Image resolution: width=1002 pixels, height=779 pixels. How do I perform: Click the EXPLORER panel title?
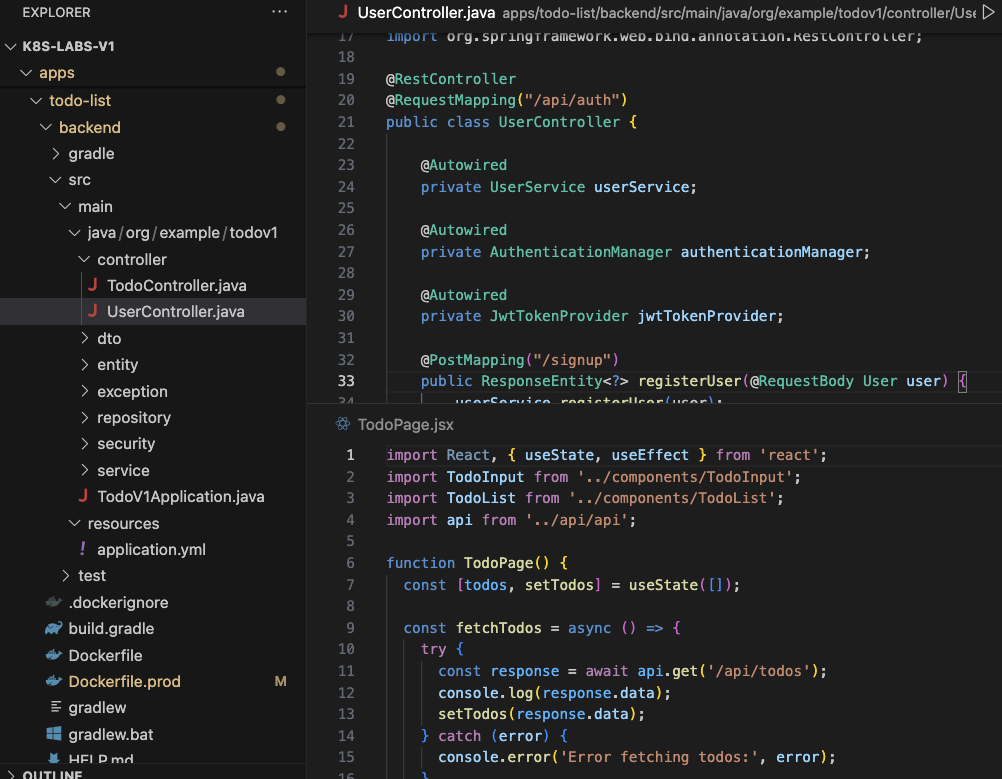click(56, 12)
